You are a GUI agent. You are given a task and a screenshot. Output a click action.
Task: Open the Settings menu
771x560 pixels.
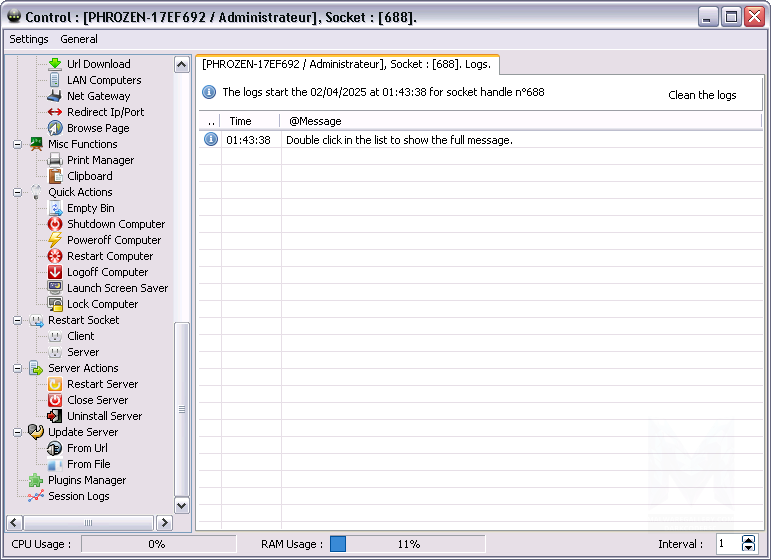[x=29, y=39]
